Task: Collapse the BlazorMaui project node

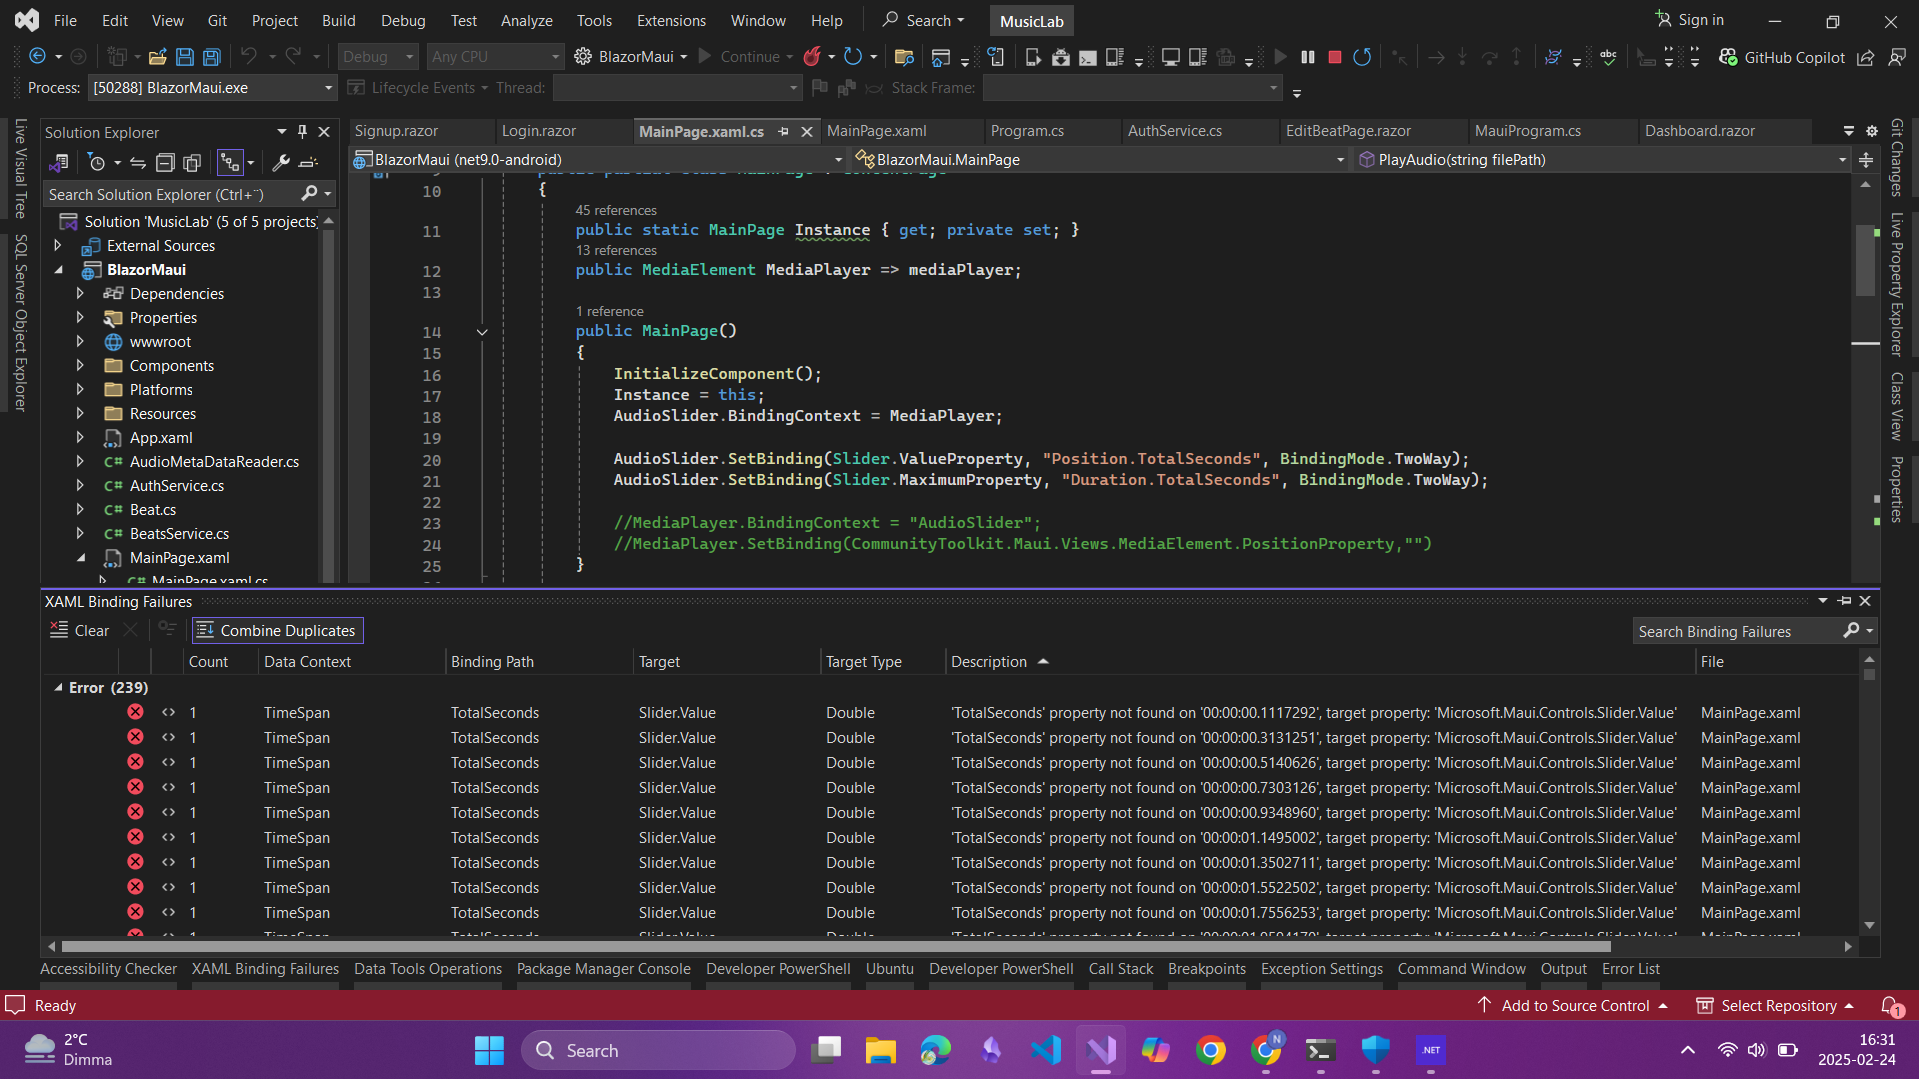Action: point(58,270)
